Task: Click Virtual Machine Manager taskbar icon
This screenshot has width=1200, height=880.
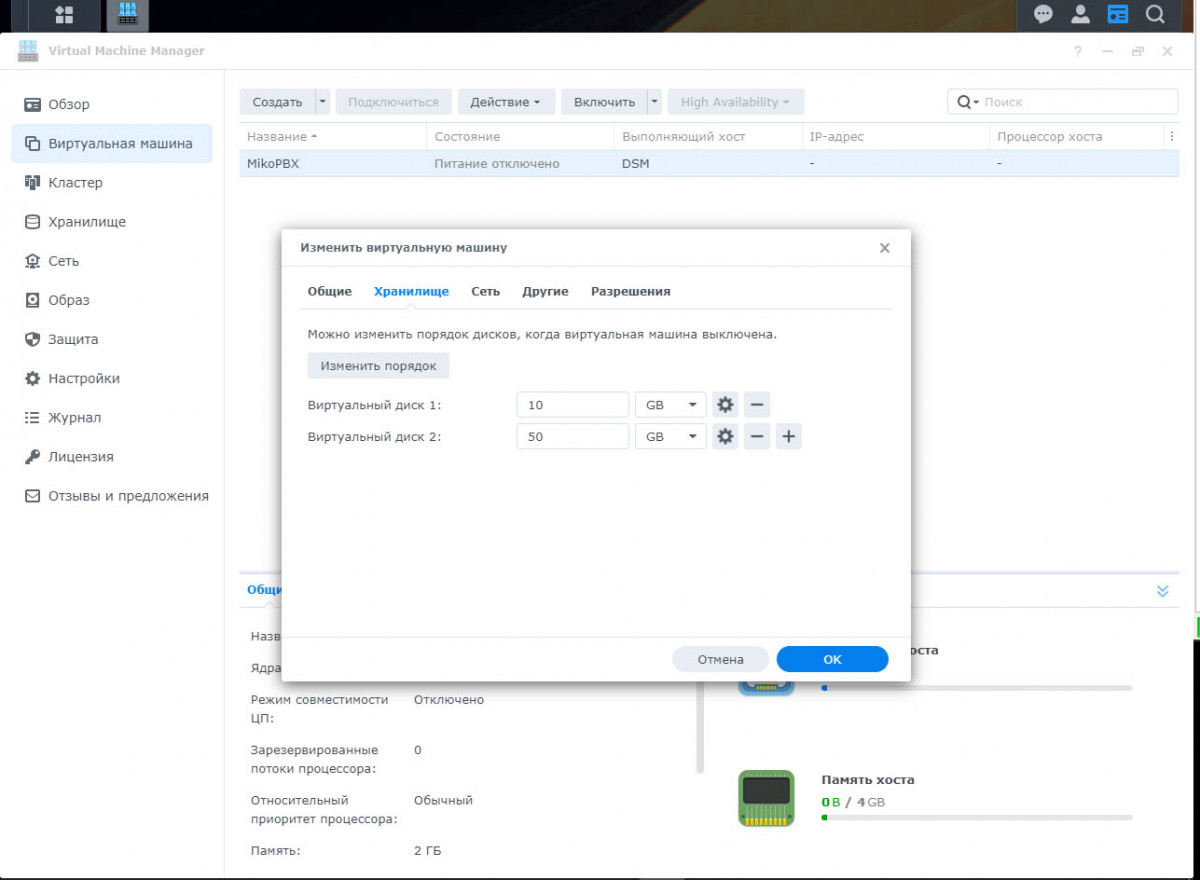Action: 126,15
